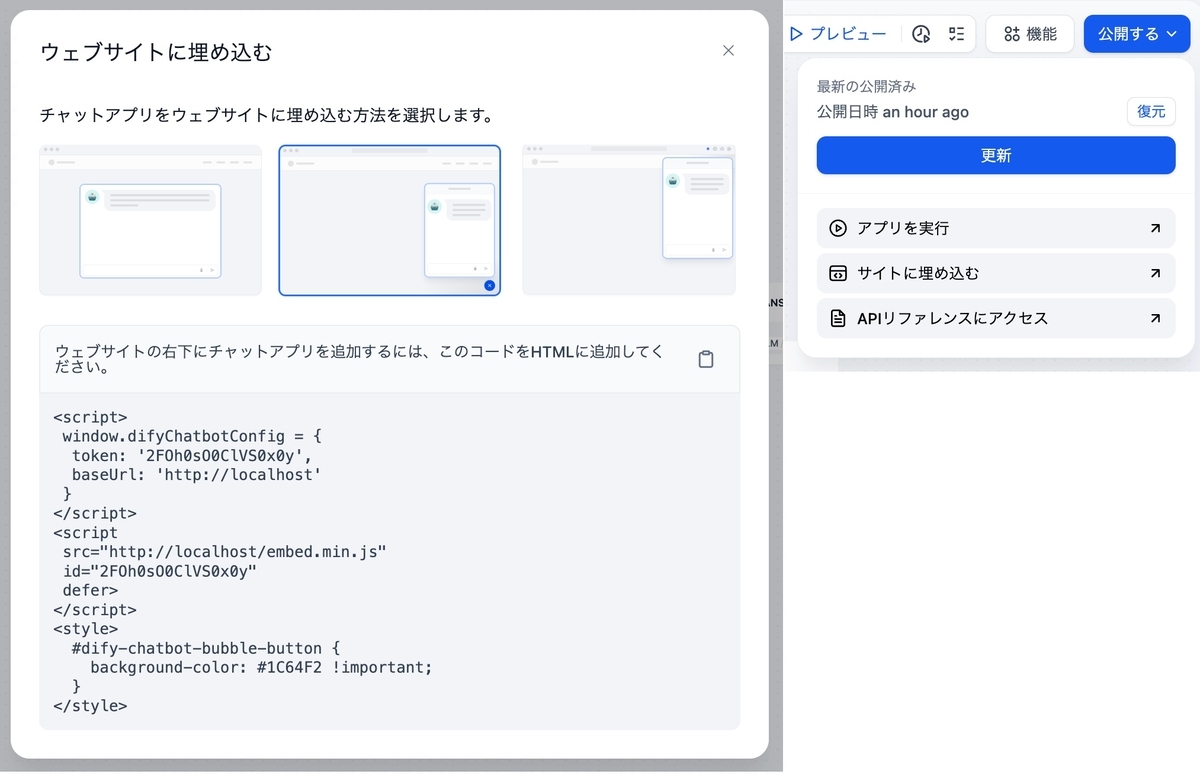Image resolution: width=1200 pixels, height=774 pixels.
Task: Click the document icon of APIリファレンスにアクセス
Action: click(838, 318)
